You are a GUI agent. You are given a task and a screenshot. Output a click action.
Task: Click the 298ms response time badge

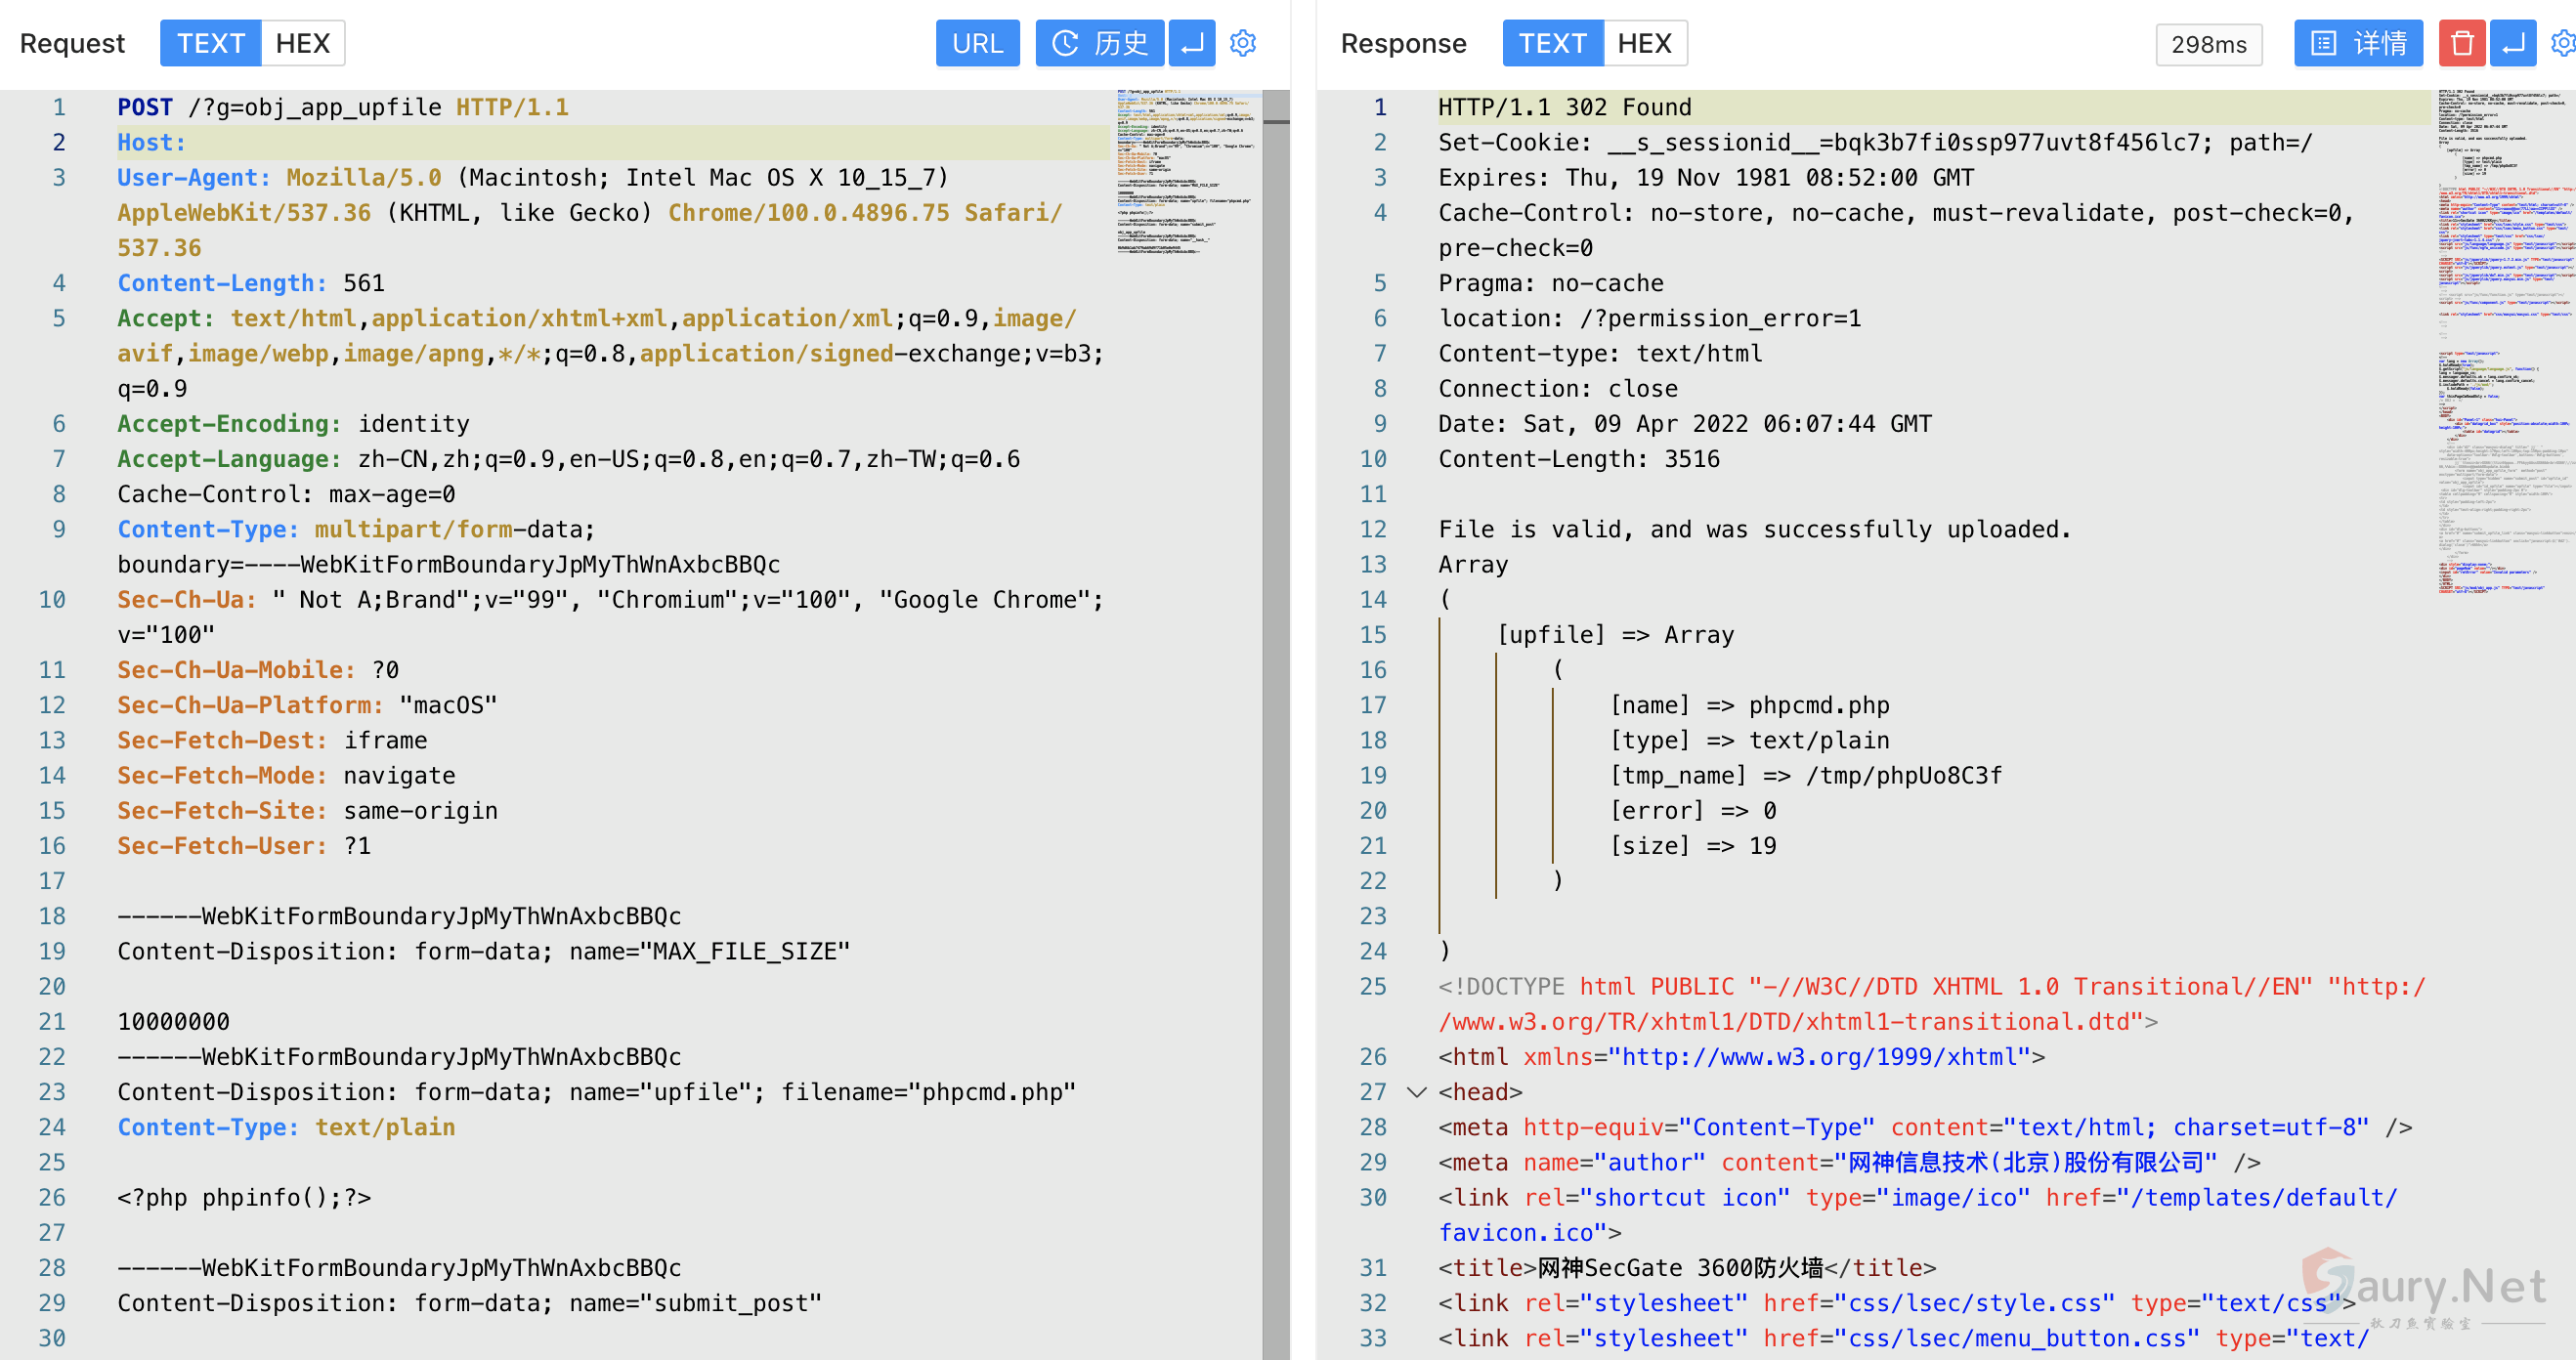2208,45
